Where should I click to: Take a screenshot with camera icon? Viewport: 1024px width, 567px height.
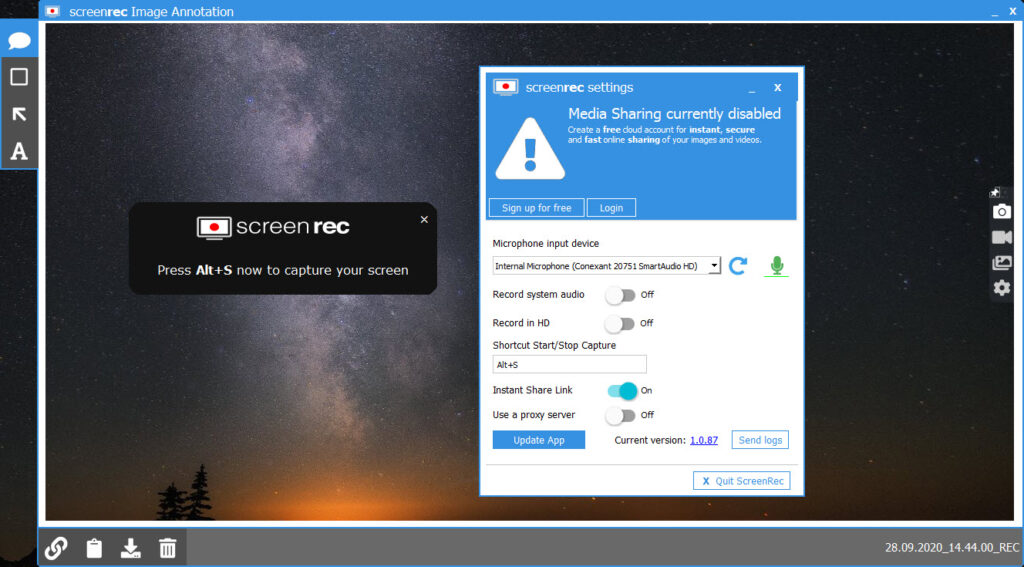[x=1002, y=212]
